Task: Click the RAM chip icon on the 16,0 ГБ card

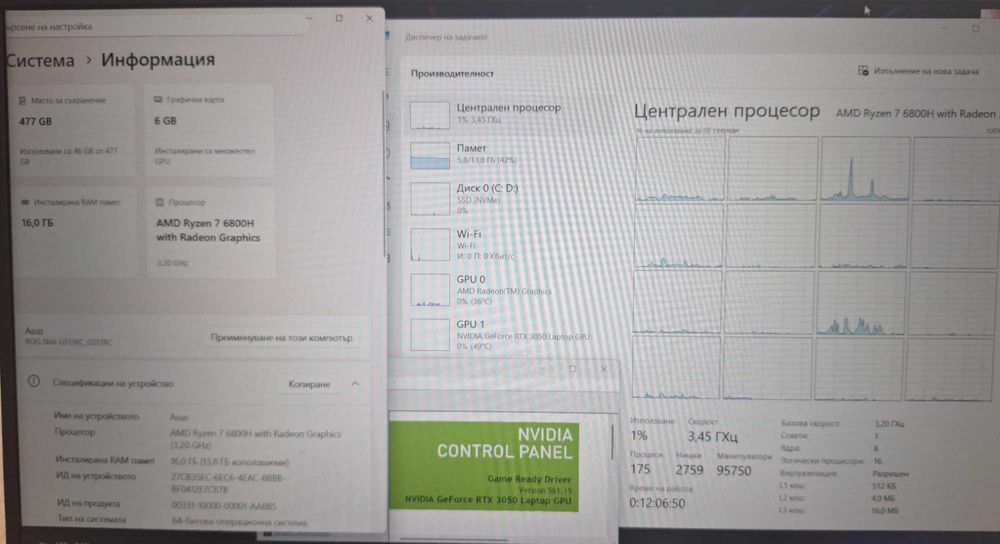Action: (x=25, y=202)
